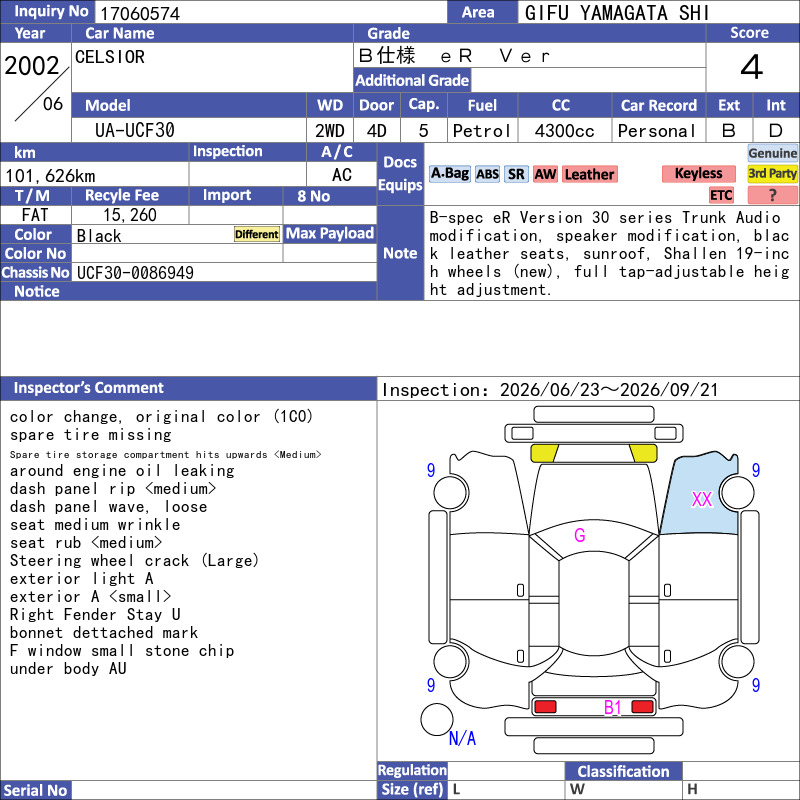Click the A-Bag equipment badge
The width and height of the screenshot is (800, 800).
(449, 174)
